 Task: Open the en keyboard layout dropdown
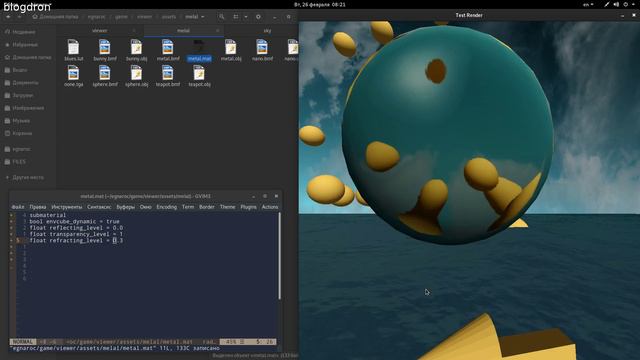588,4
